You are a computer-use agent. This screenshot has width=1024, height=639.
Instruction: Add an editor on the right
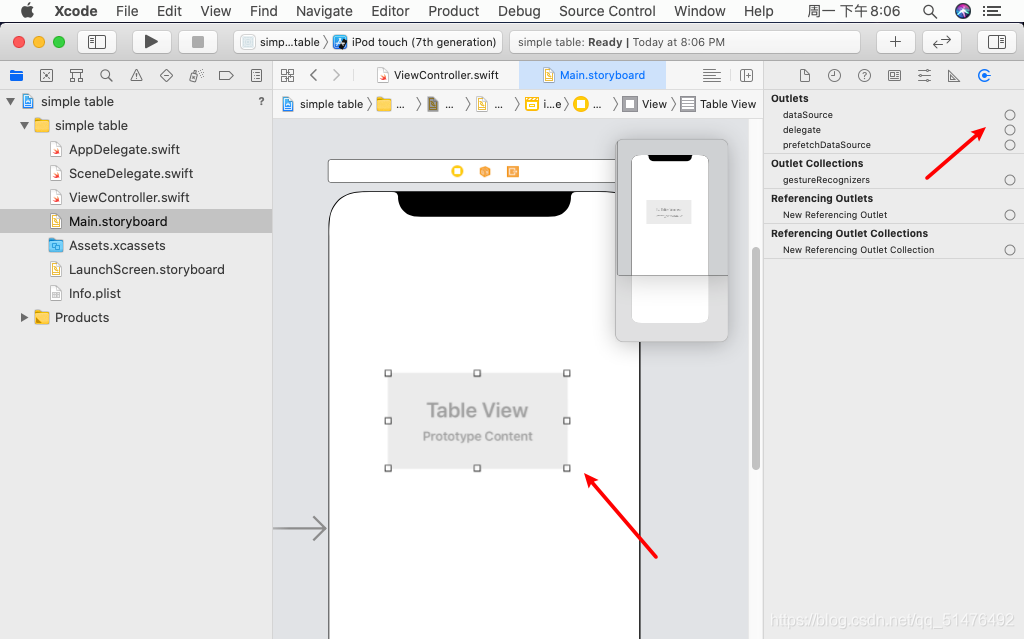(746, 75)
